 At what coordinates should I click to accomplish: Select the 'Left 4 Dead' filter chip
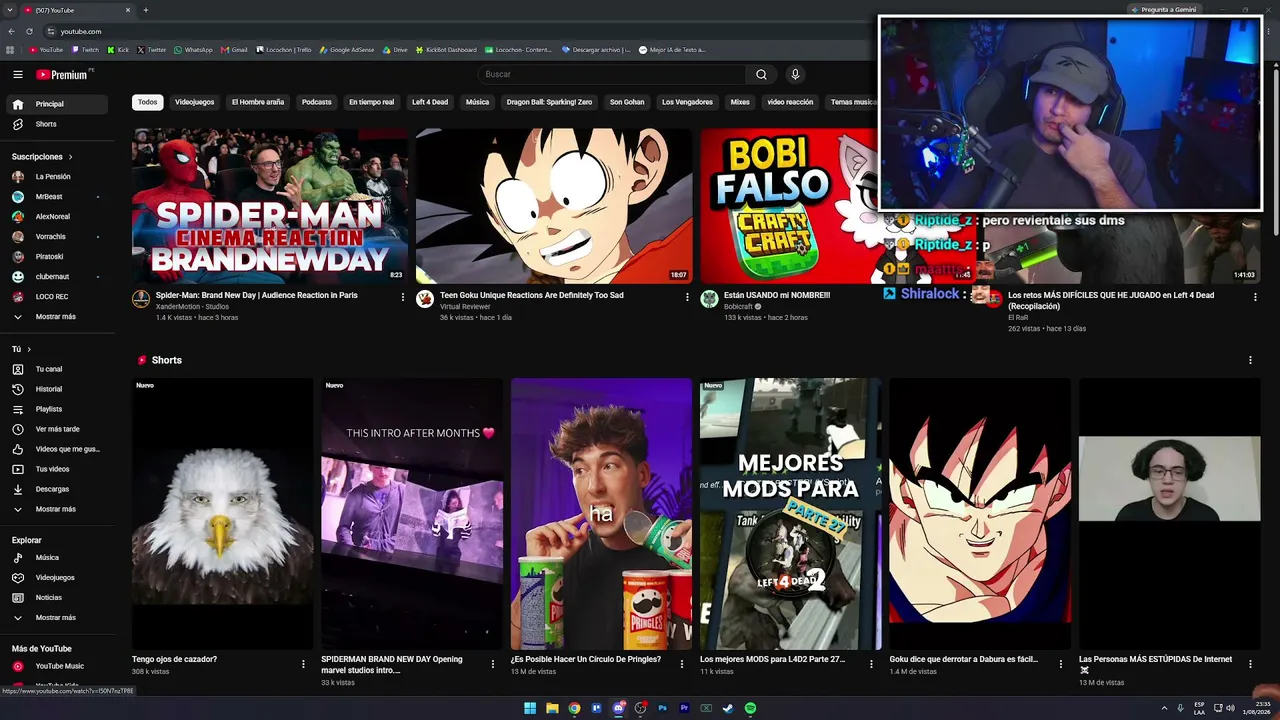coord(430,102)
